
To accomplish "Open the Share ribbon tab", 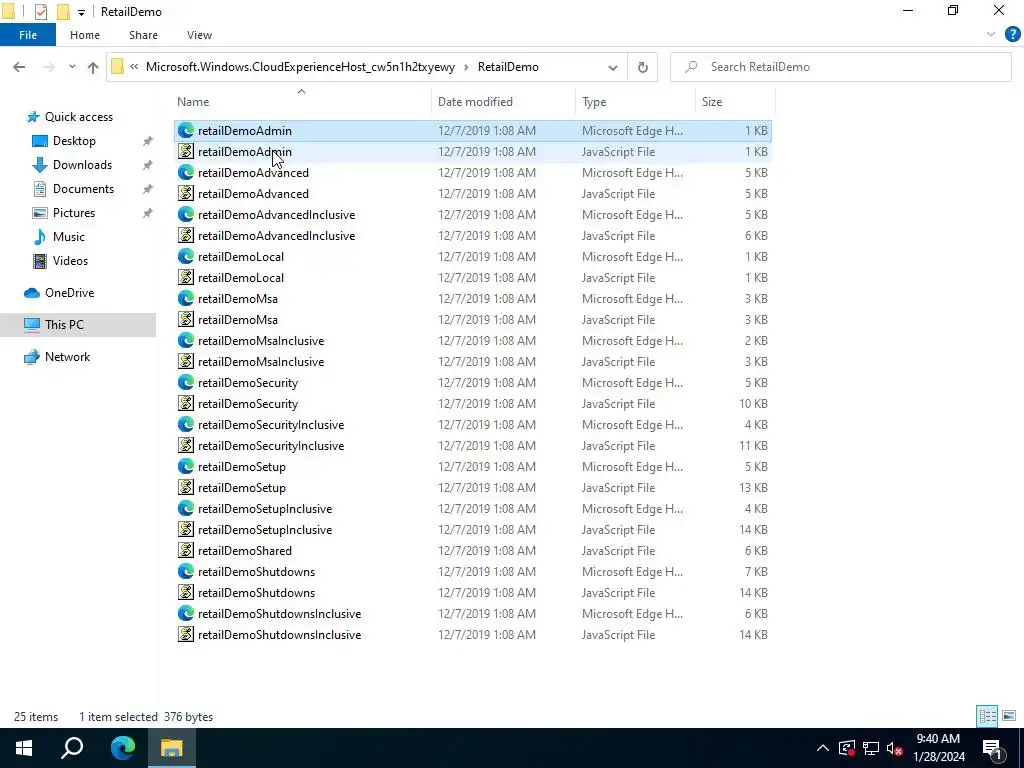I will (143, 35).
